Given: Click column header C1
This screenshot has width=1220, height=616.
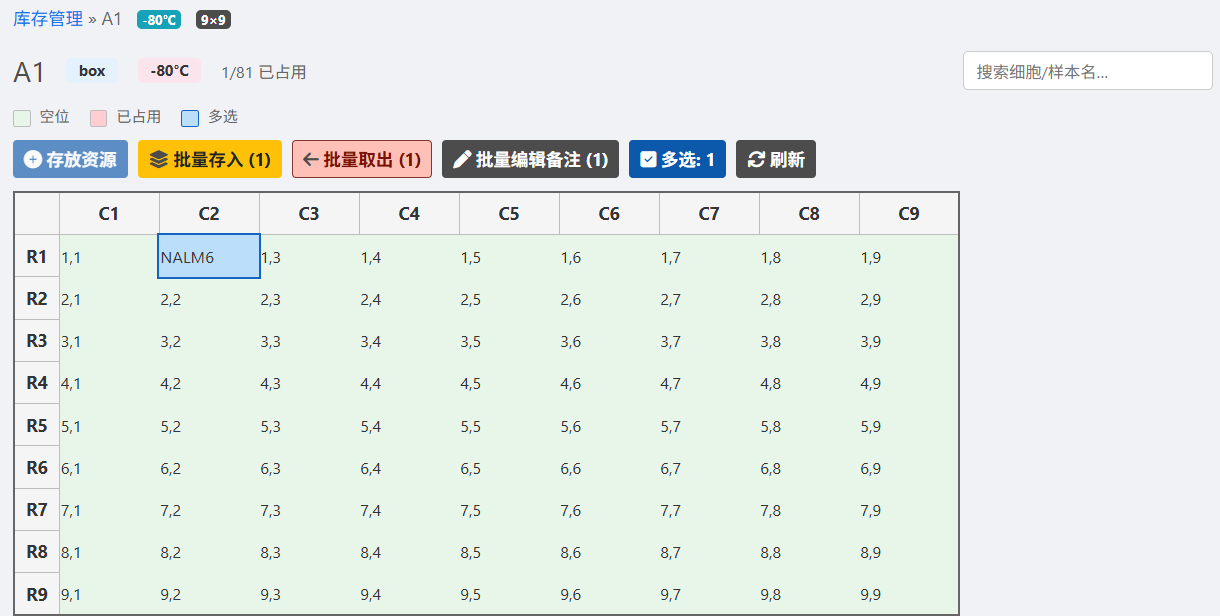Looking at the screenshot, I should pyautogui.click(x=109, y=213).
